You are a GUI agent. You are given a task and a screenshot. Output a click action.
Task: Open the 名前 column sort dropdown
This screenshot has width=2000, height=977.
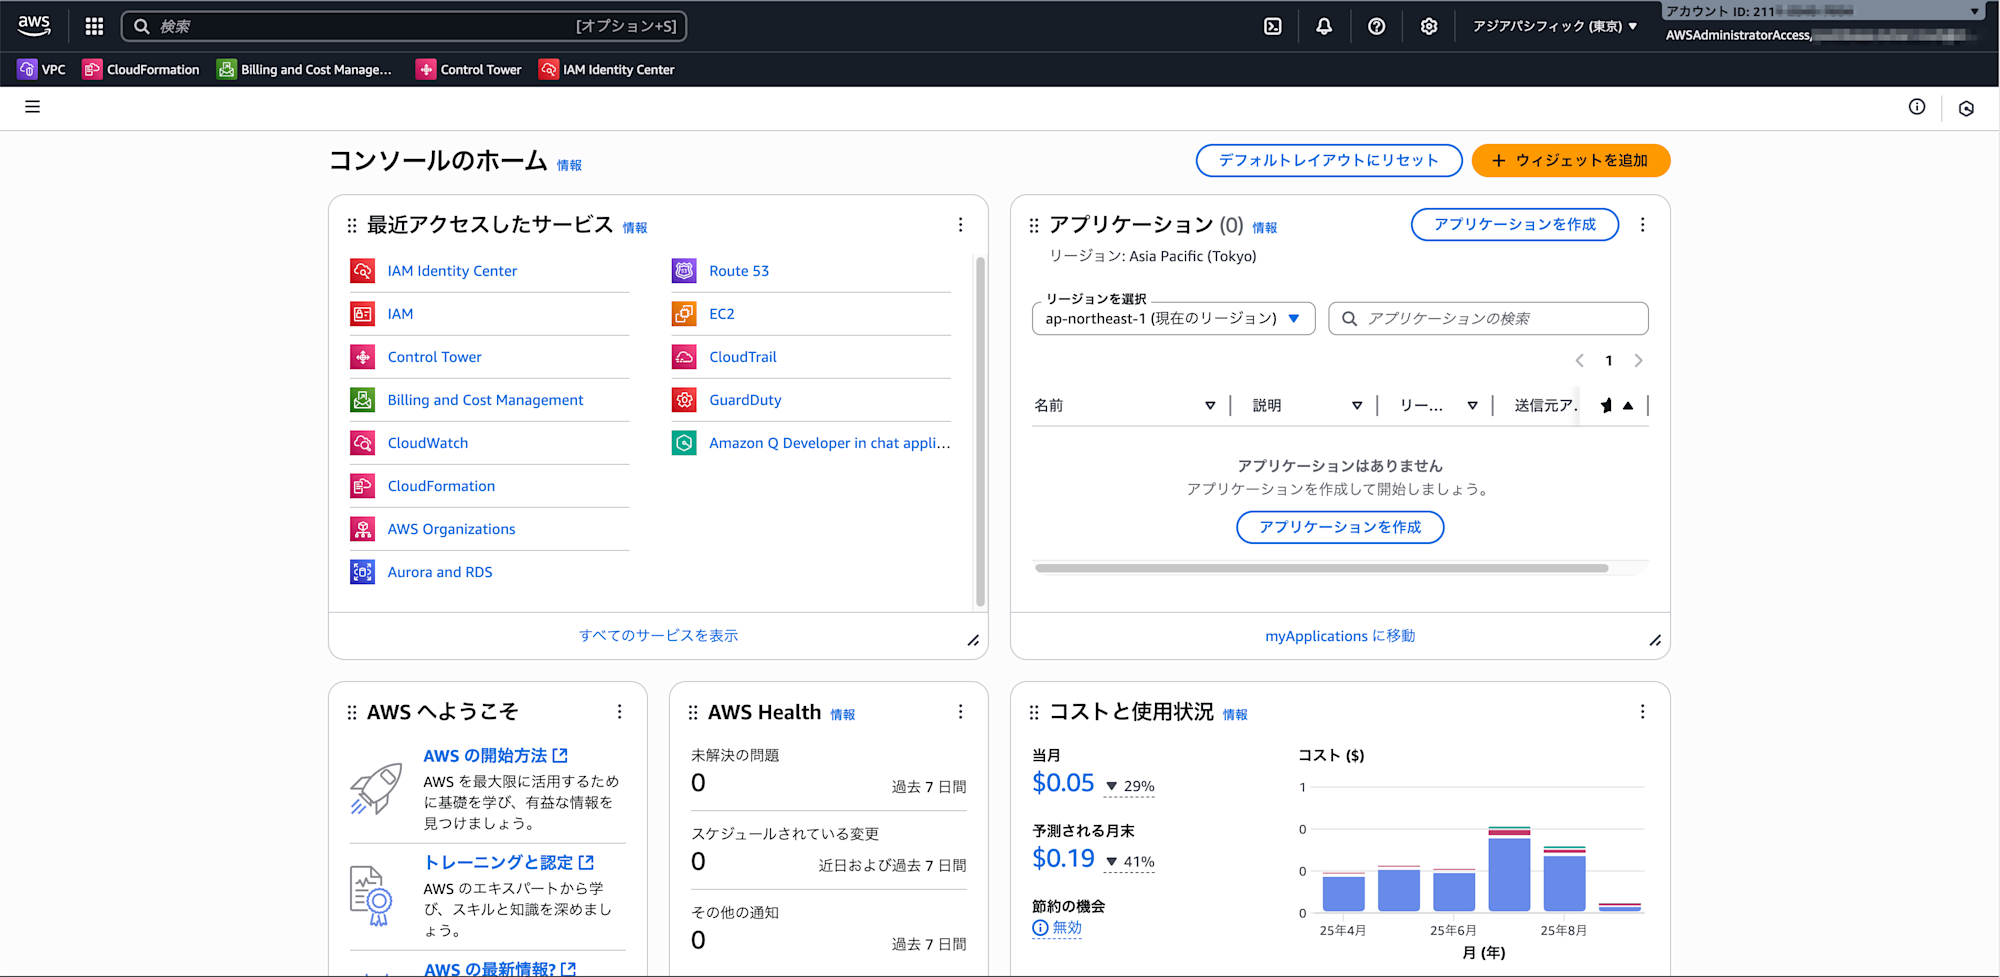point(1210,406)
